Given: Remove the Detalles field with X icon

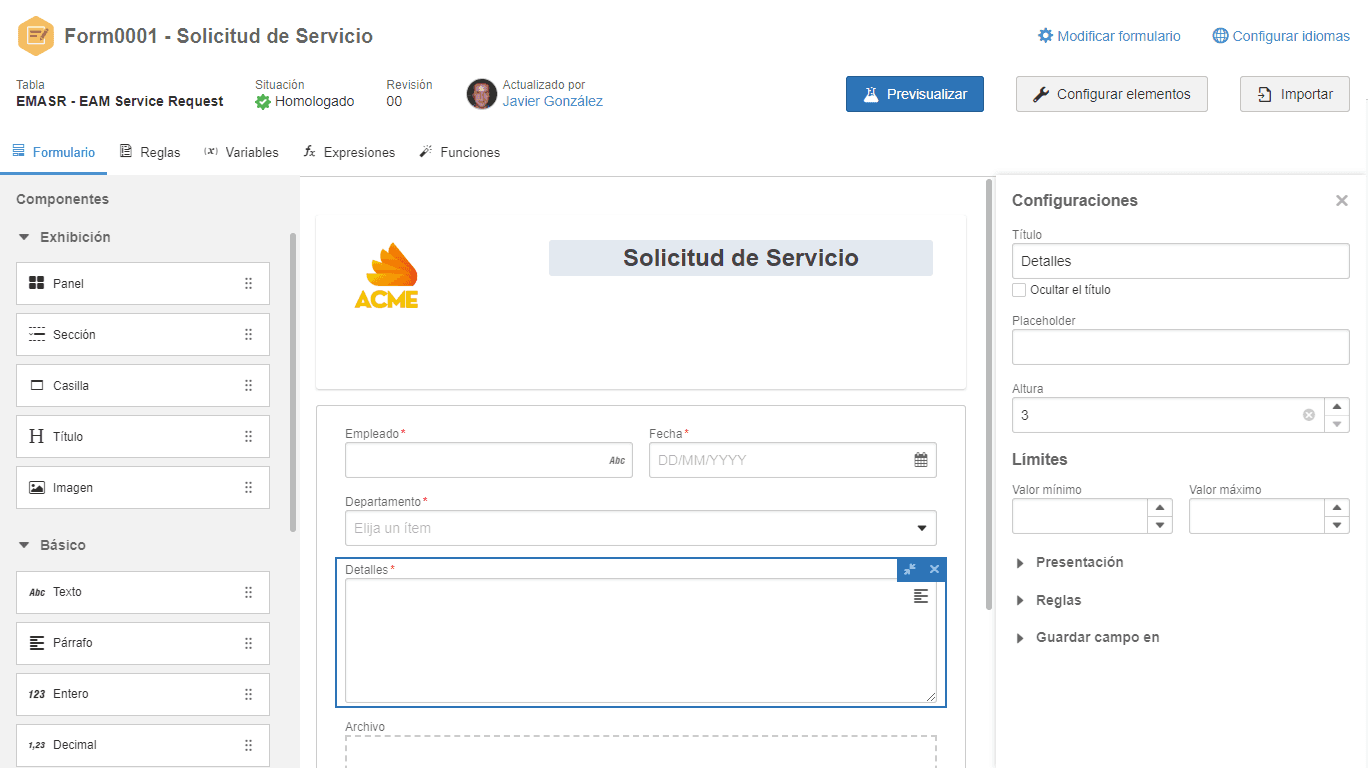Looking at the screenshot, I should [934, 569].
